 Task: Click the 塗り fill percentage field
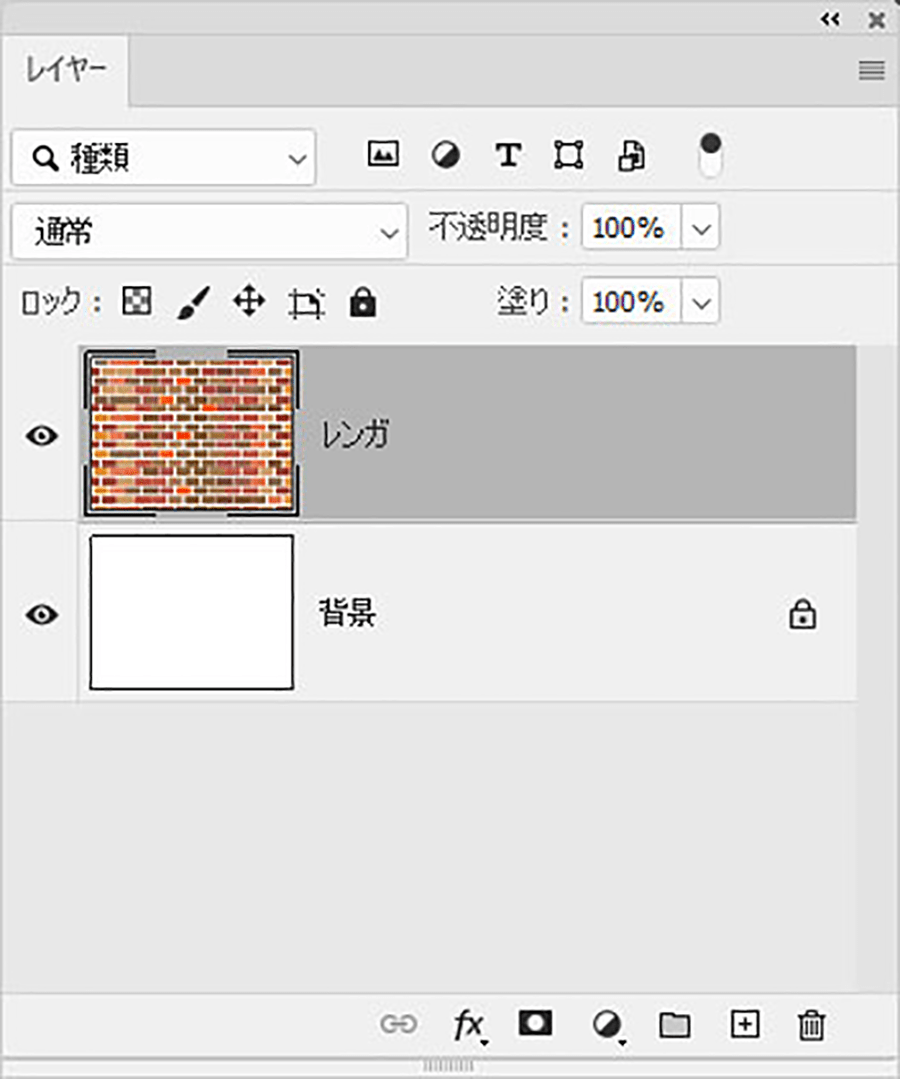[x=631, y=301]
